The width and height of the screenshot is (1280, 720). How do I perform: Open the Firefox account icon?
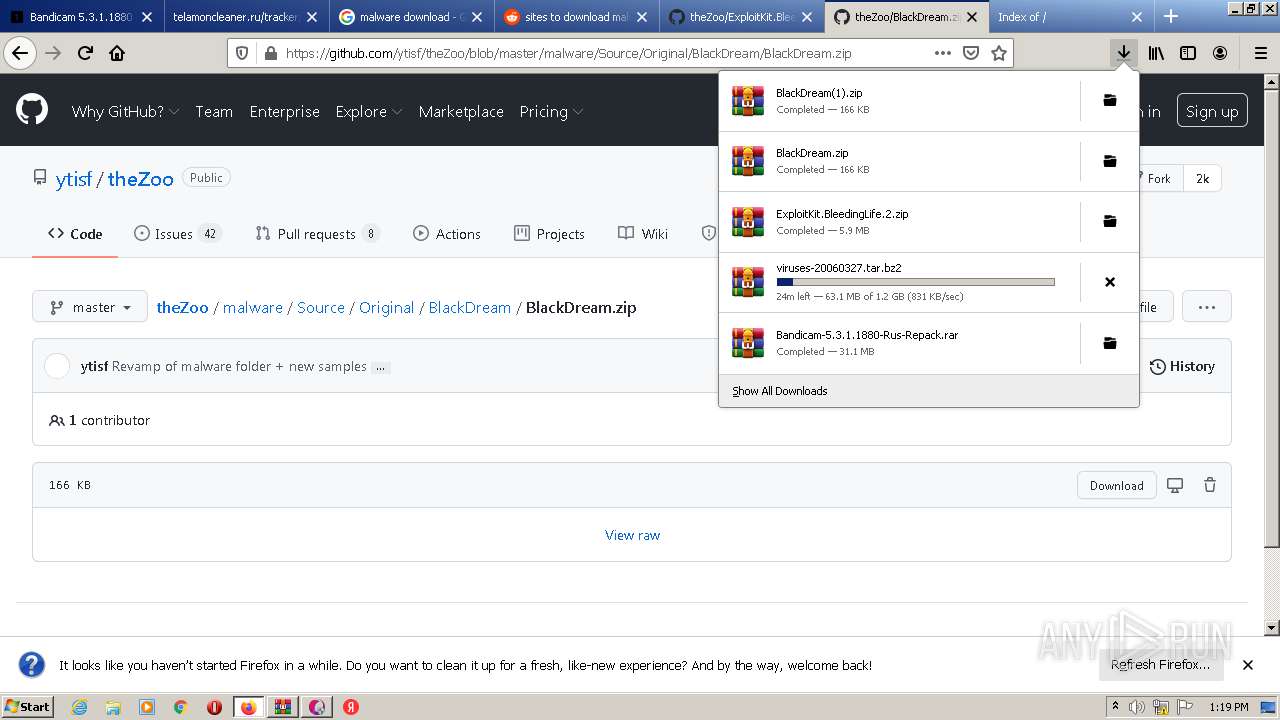[x=1220, y=53]
